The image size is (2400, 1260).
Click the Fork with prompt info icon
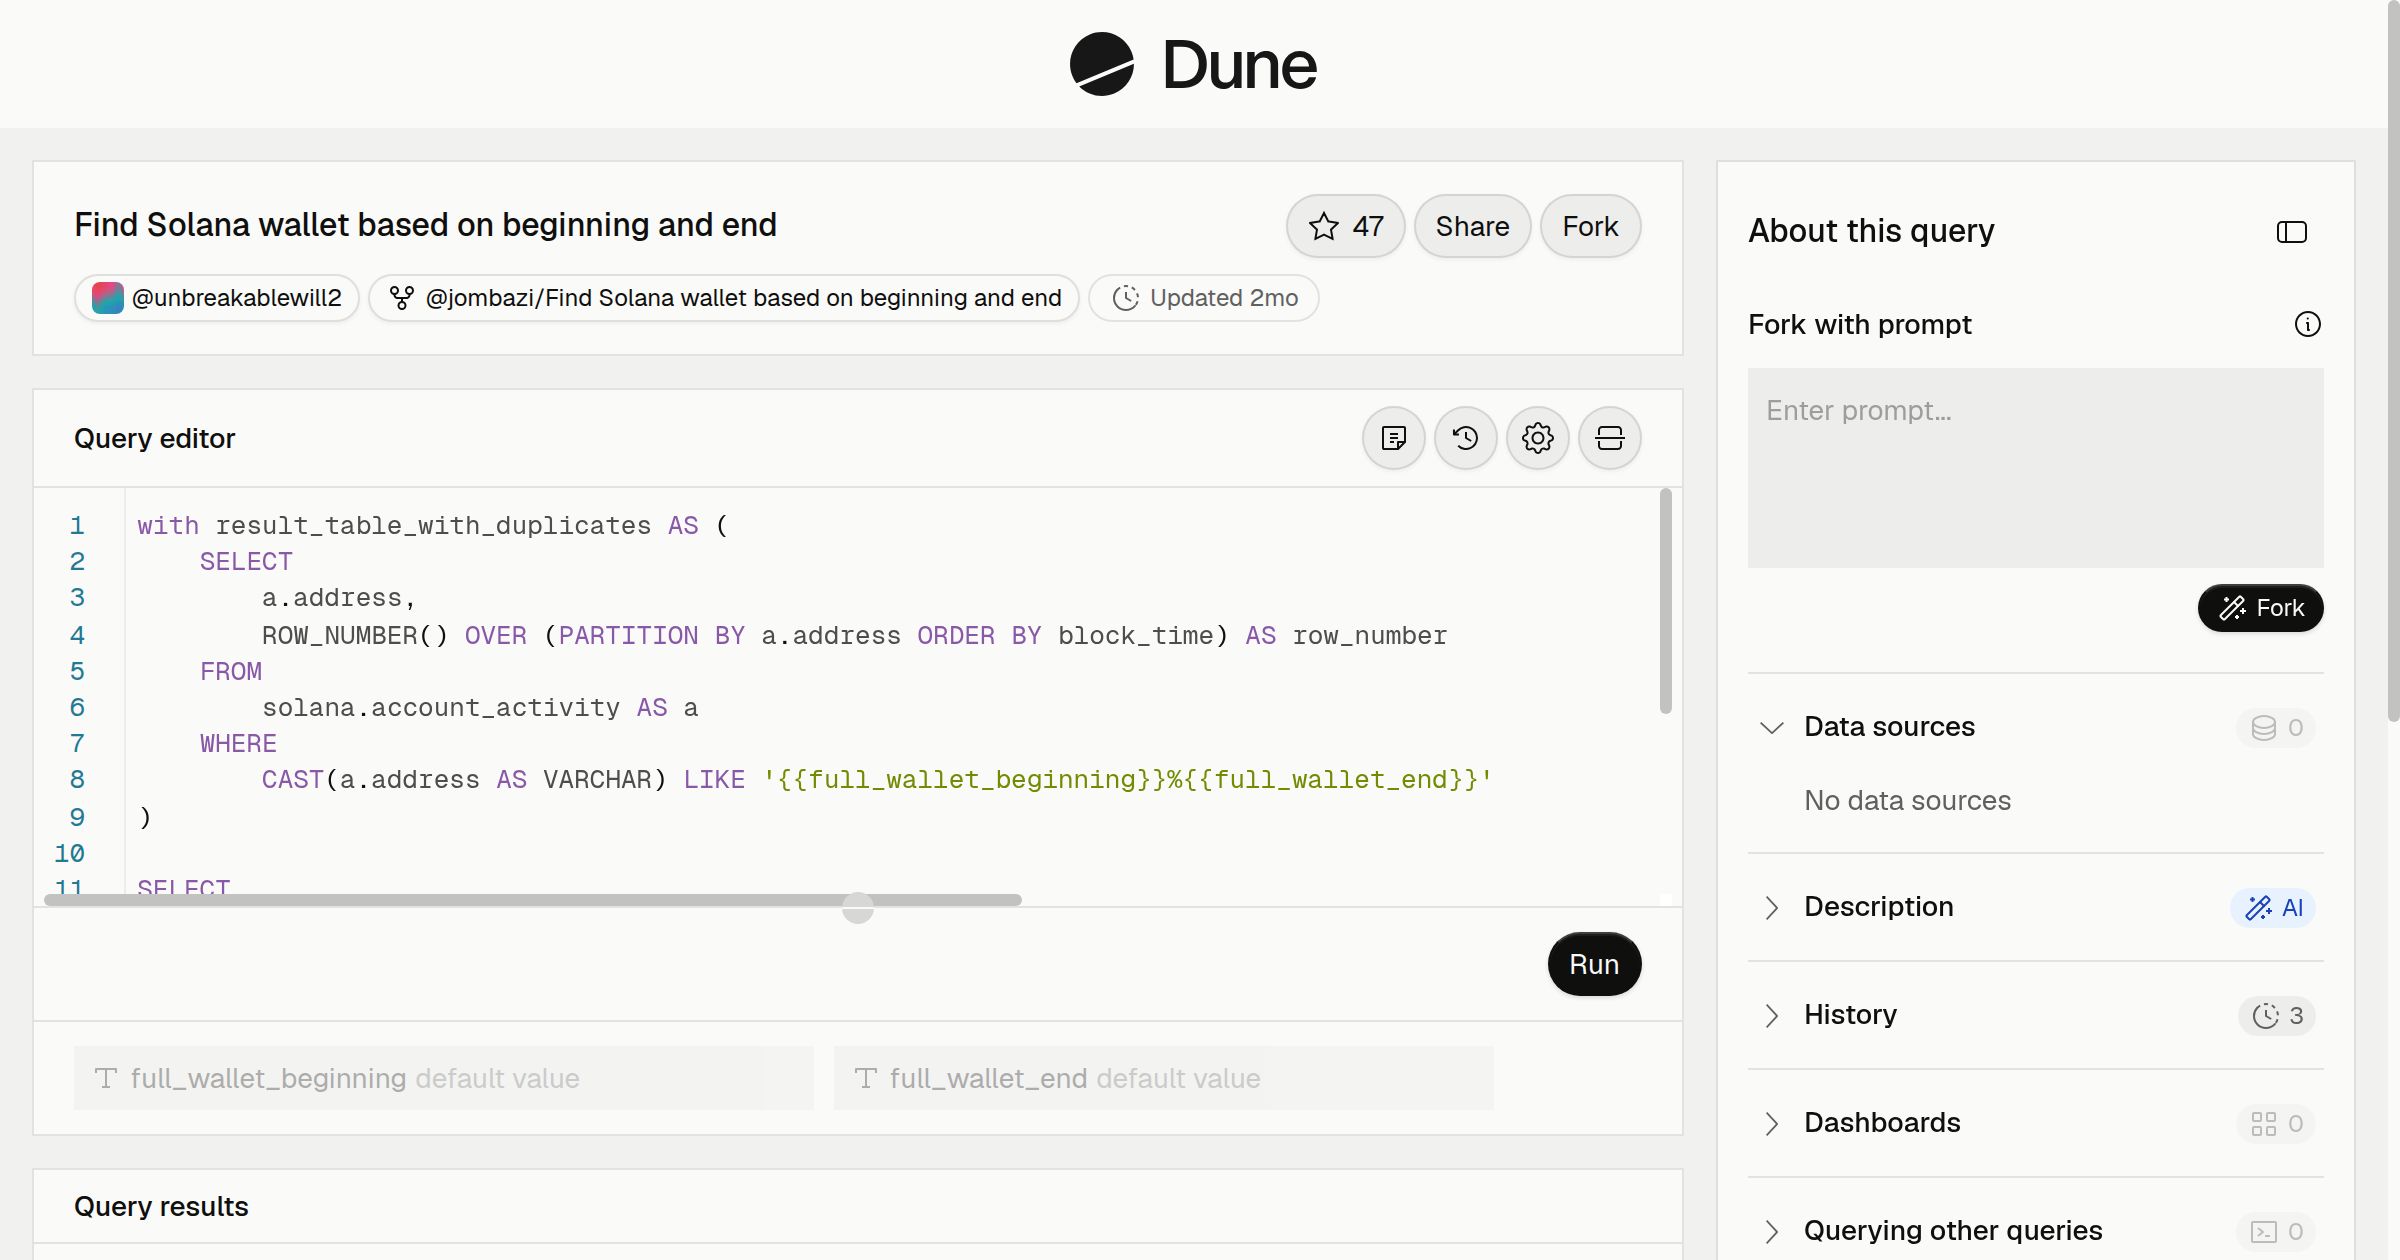(2308, 324)
